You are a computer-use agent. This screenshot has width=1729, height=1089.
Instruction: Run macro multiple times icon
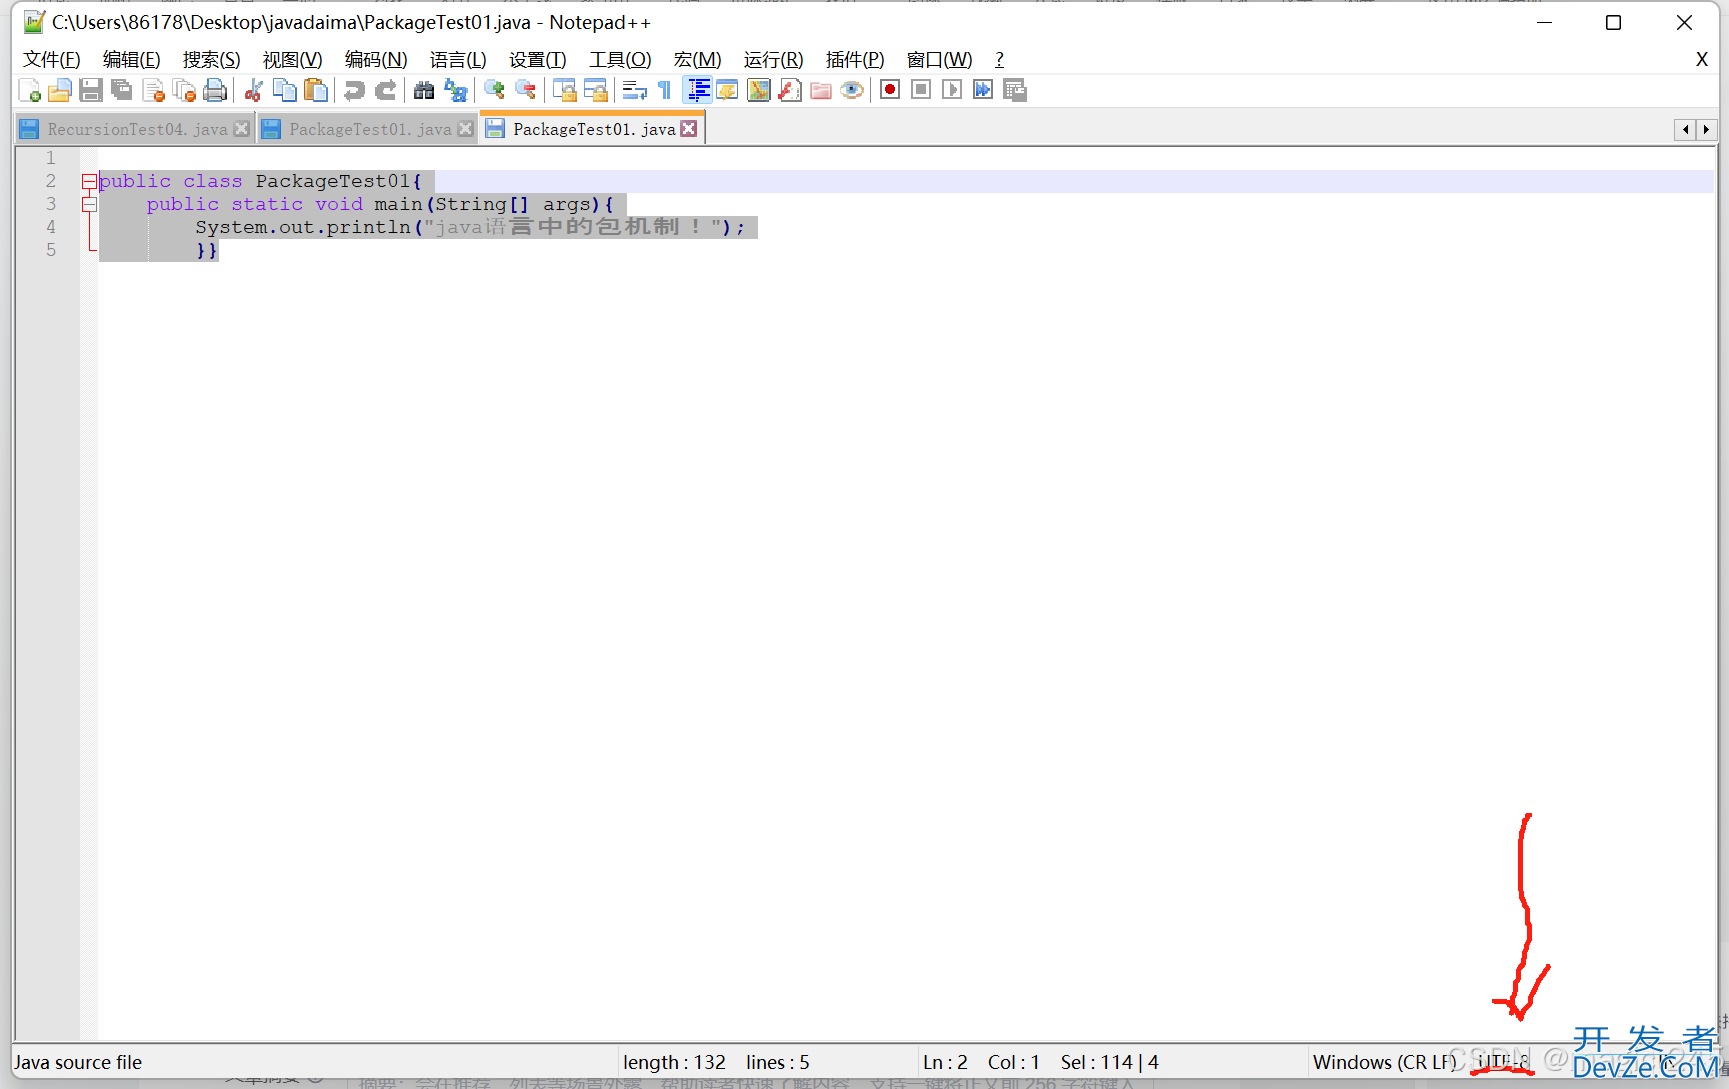point(983,90)
